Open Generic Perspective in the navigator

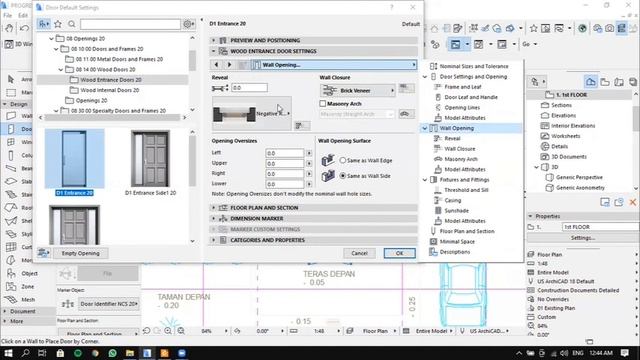(x=579, y=177)
